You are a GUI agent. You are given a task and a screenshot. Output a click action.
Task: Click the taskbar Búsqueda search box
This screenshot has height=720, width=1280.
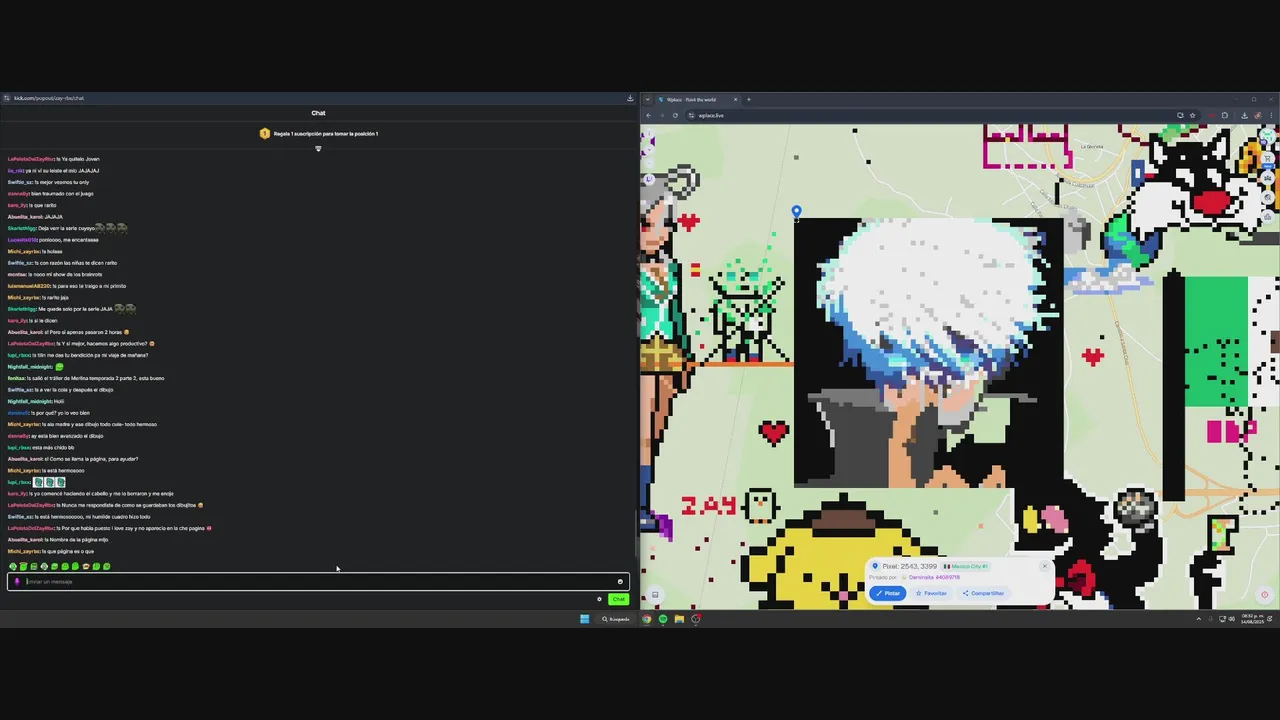(x=616, y=619)
